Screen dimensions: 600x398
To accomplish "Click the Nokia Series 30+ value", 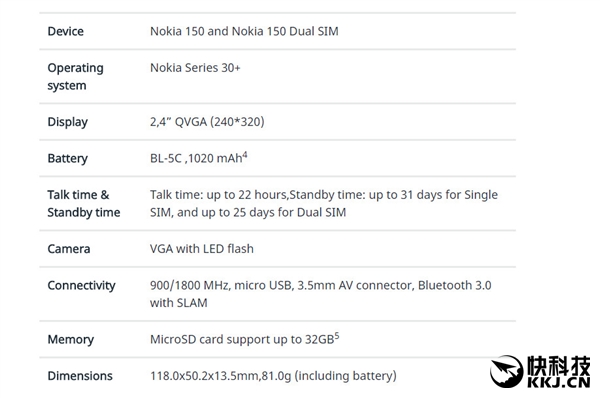I will tap(195, 68).
